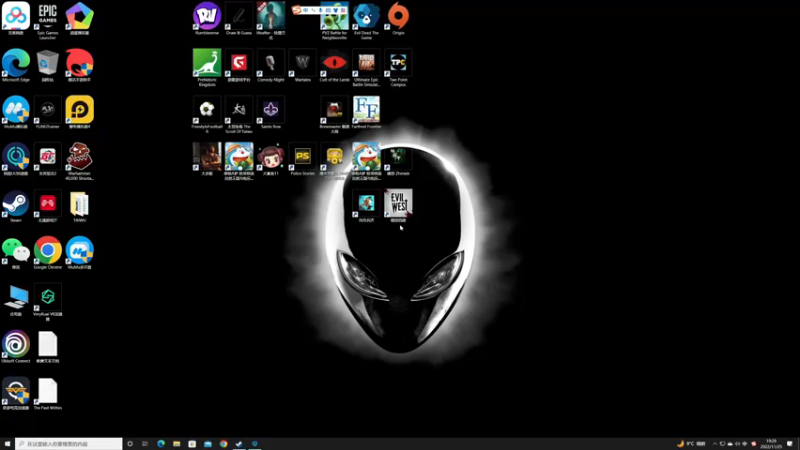
Task: Open the Farthest Frontier shortcut
Action: click(x=366, y=110)
